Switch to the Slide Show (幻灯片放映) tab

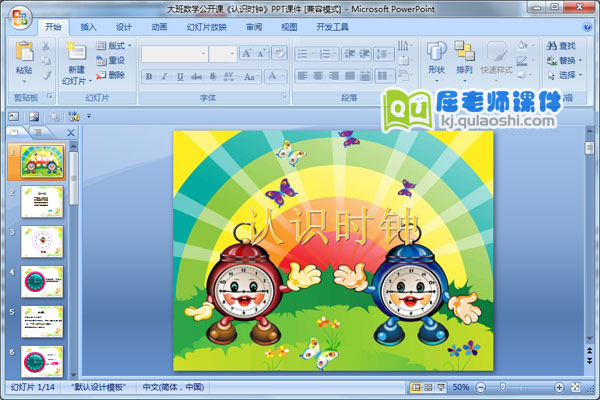(x=207, y=27)
